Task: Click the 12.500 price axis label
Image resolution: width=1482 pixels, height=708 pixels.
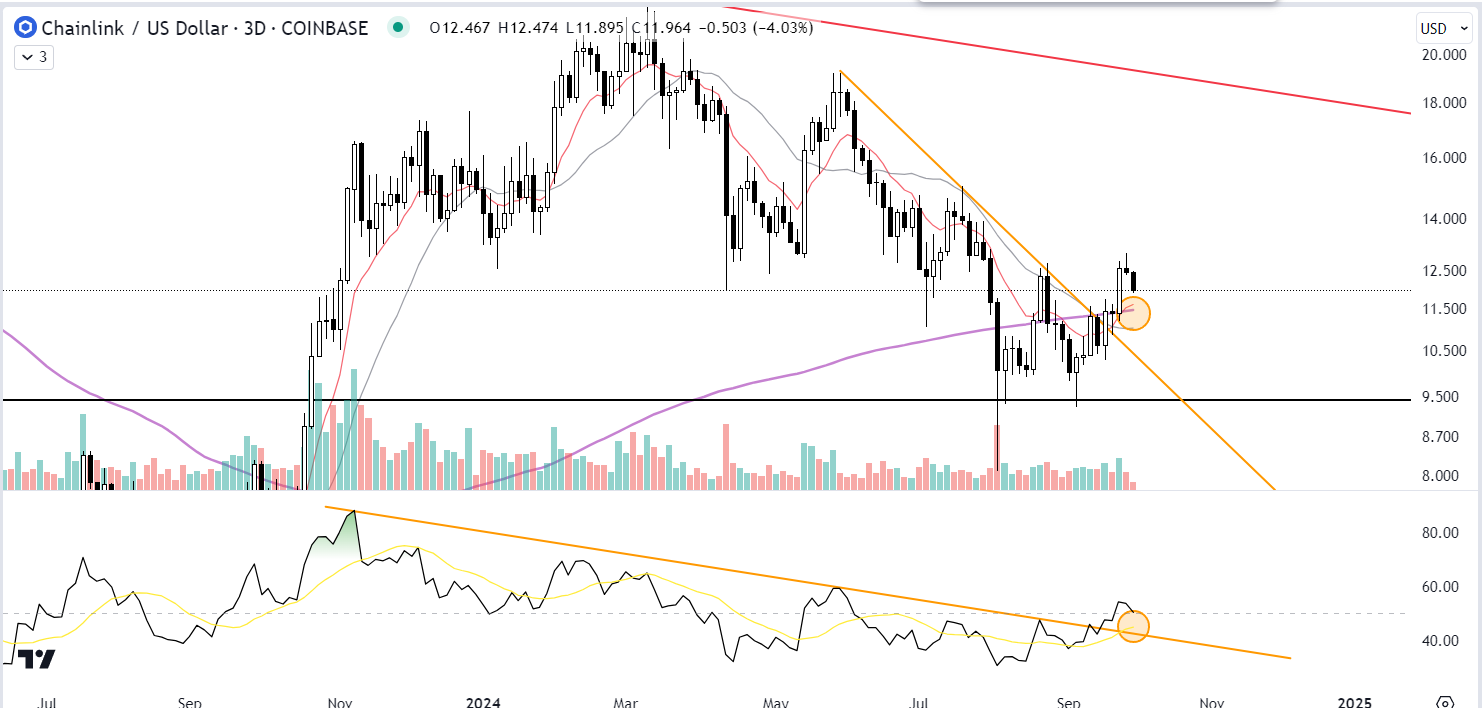Action: (x=1443, y=270)
